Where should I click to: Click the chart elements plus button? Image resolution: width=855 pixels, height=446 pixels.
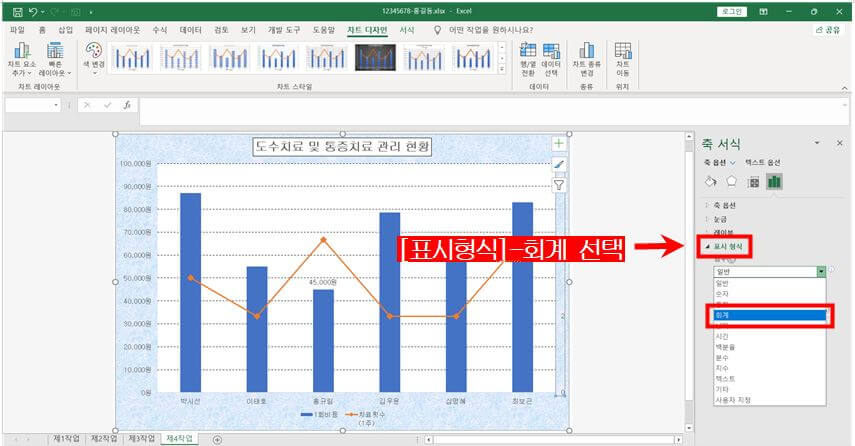(x=559, y=143)
